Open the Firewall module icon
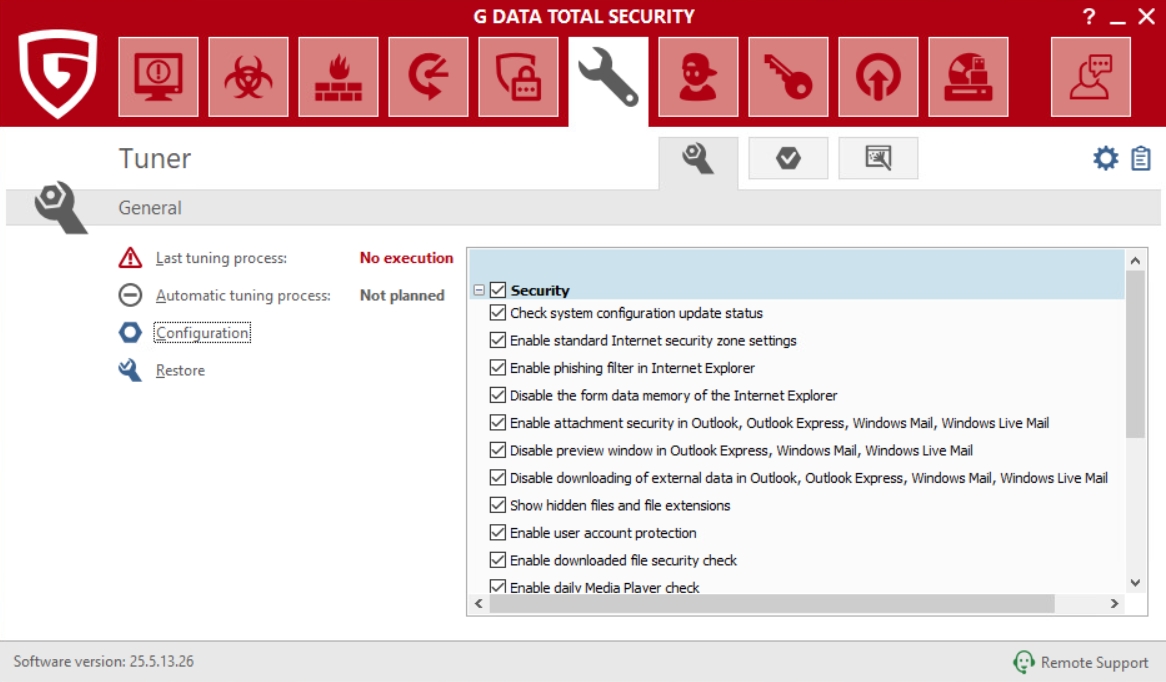Screen dimensions: 1166x682 (338, 77)
